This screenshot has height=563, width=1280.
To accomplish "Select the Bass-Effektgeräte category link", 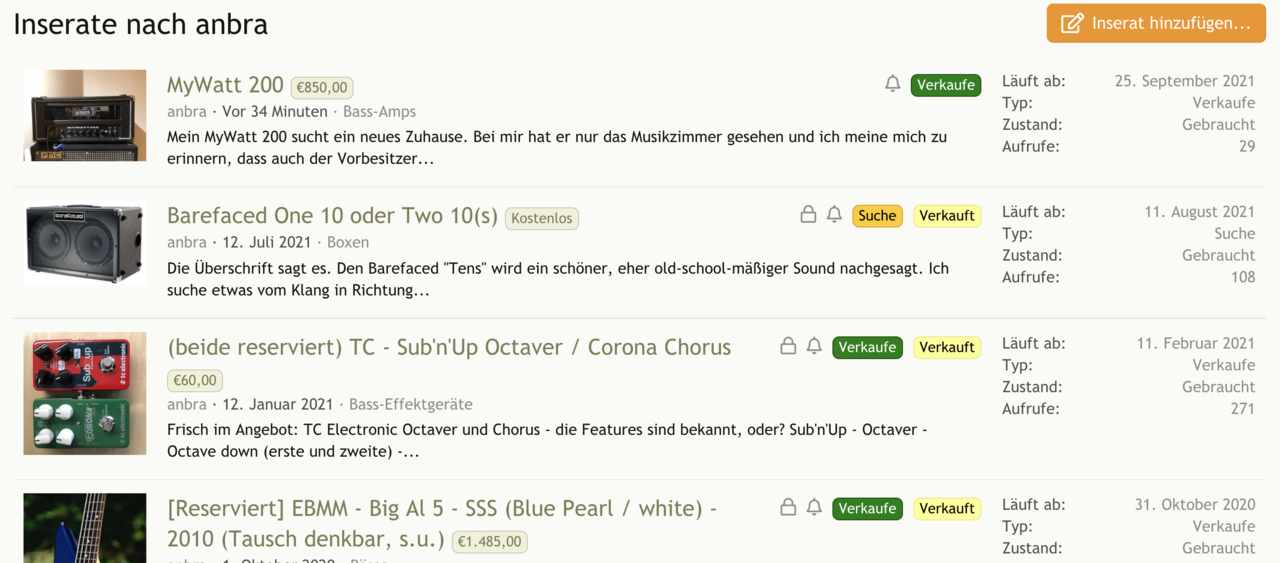I will pos(410,405).
